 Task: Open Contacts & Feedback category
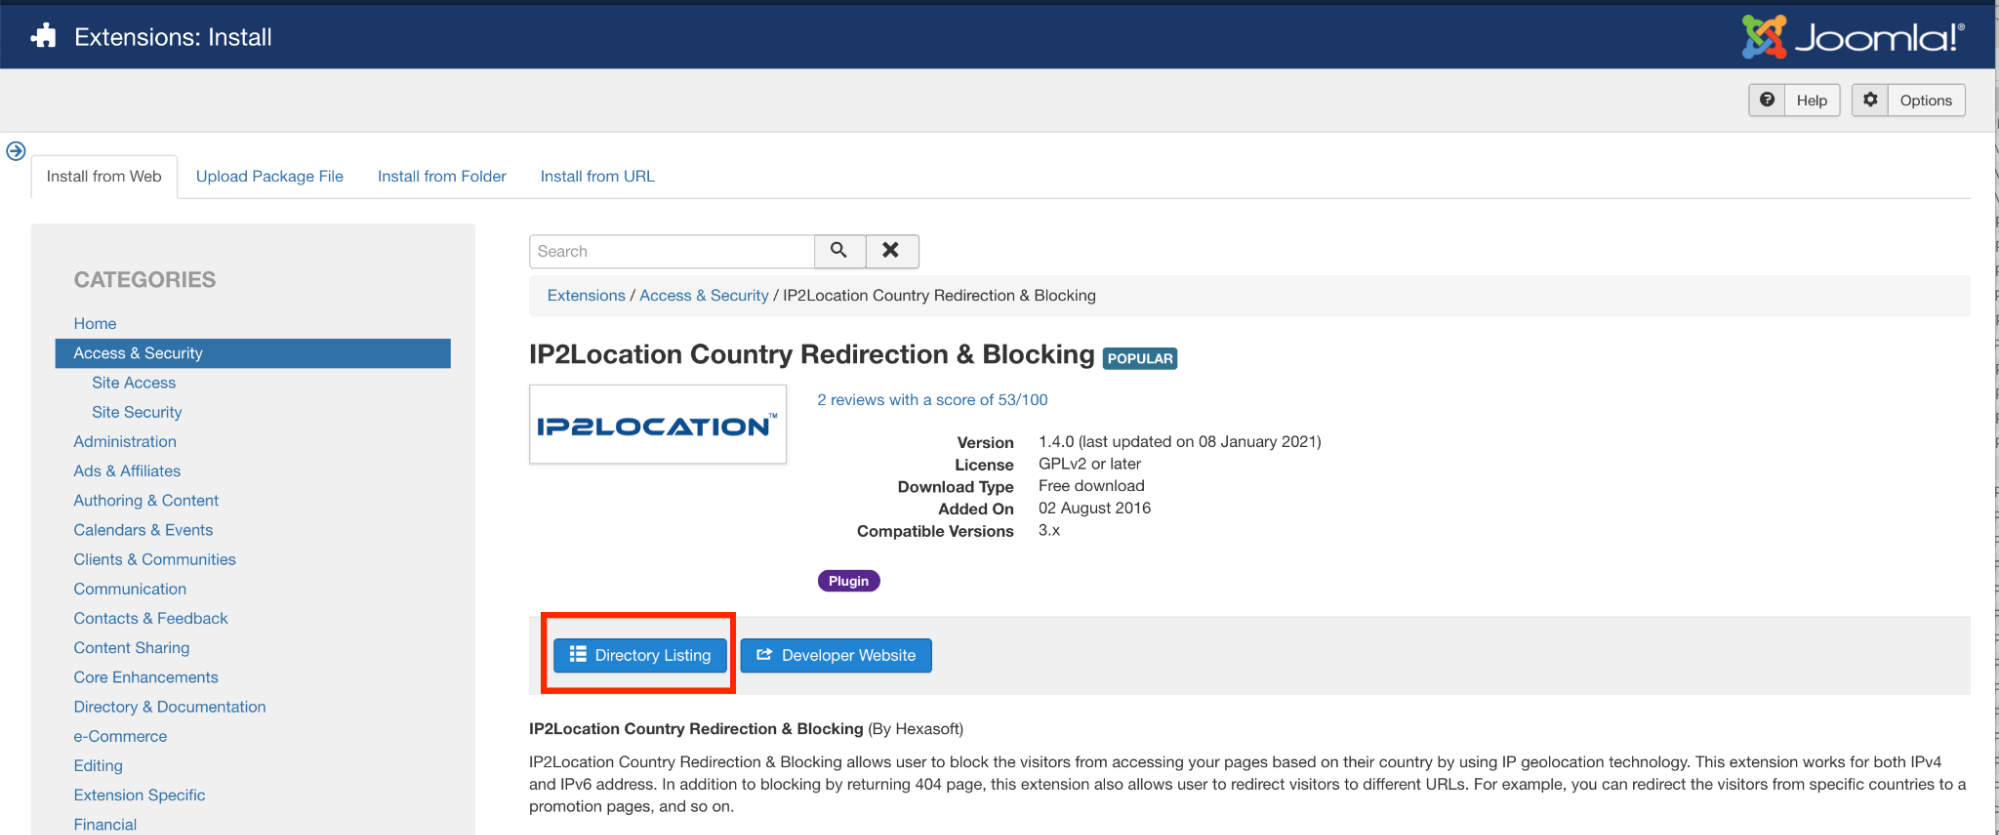[151, 618]
